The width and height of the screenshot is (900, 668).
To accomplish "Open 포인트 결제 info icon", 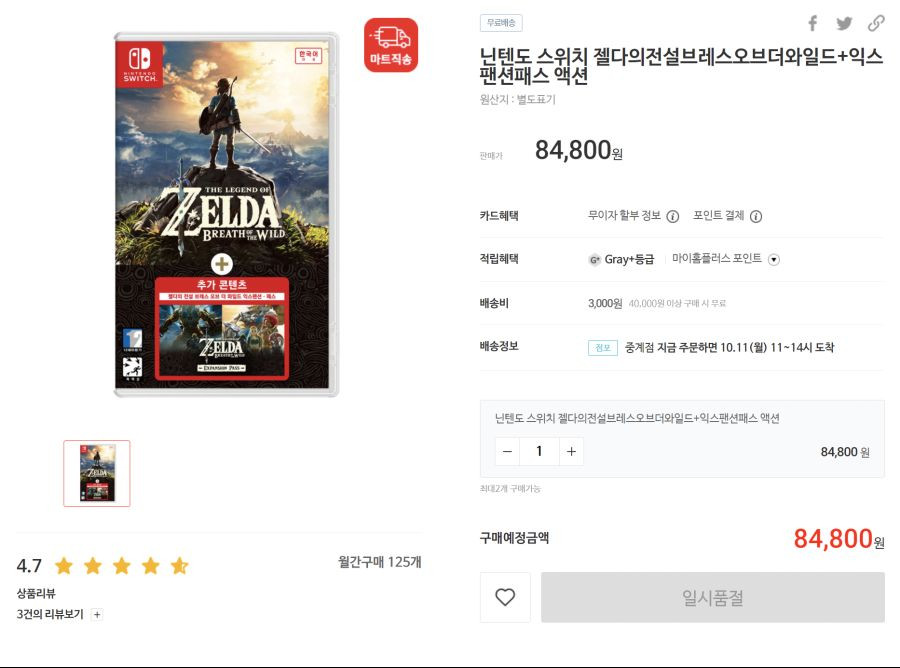I will (756, 216).
